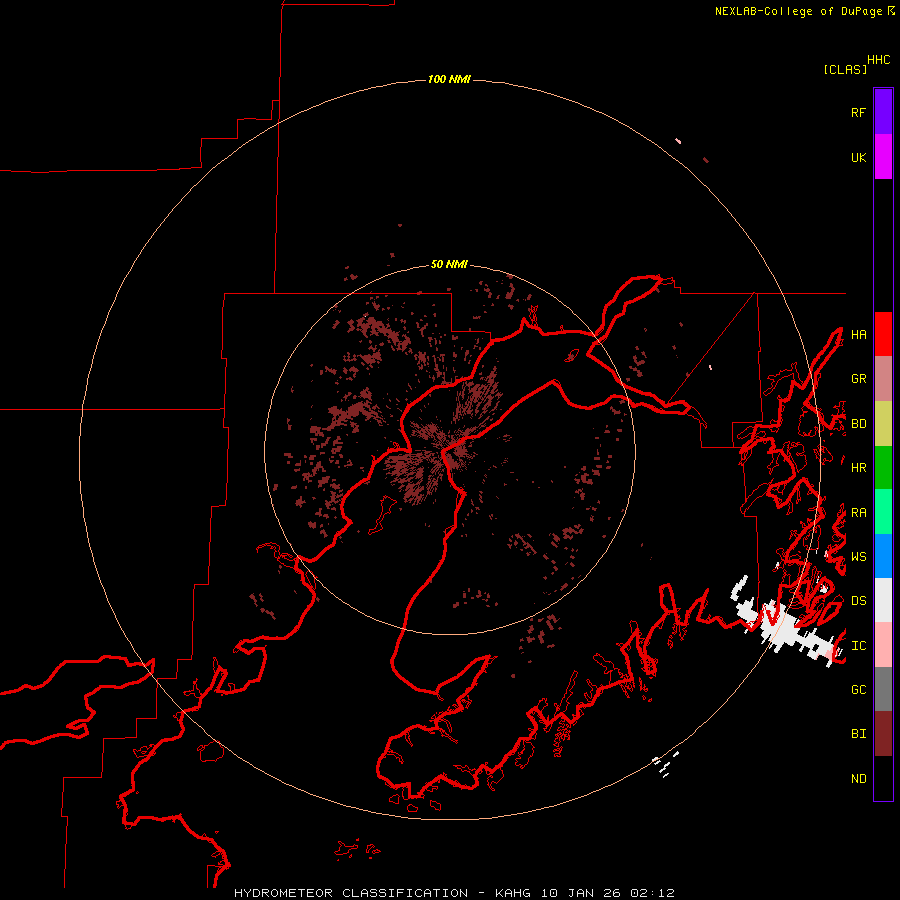Screen dimensions: 900x900
Task: Click the HR green legend swatch
Action: click(x=883, y=468)
